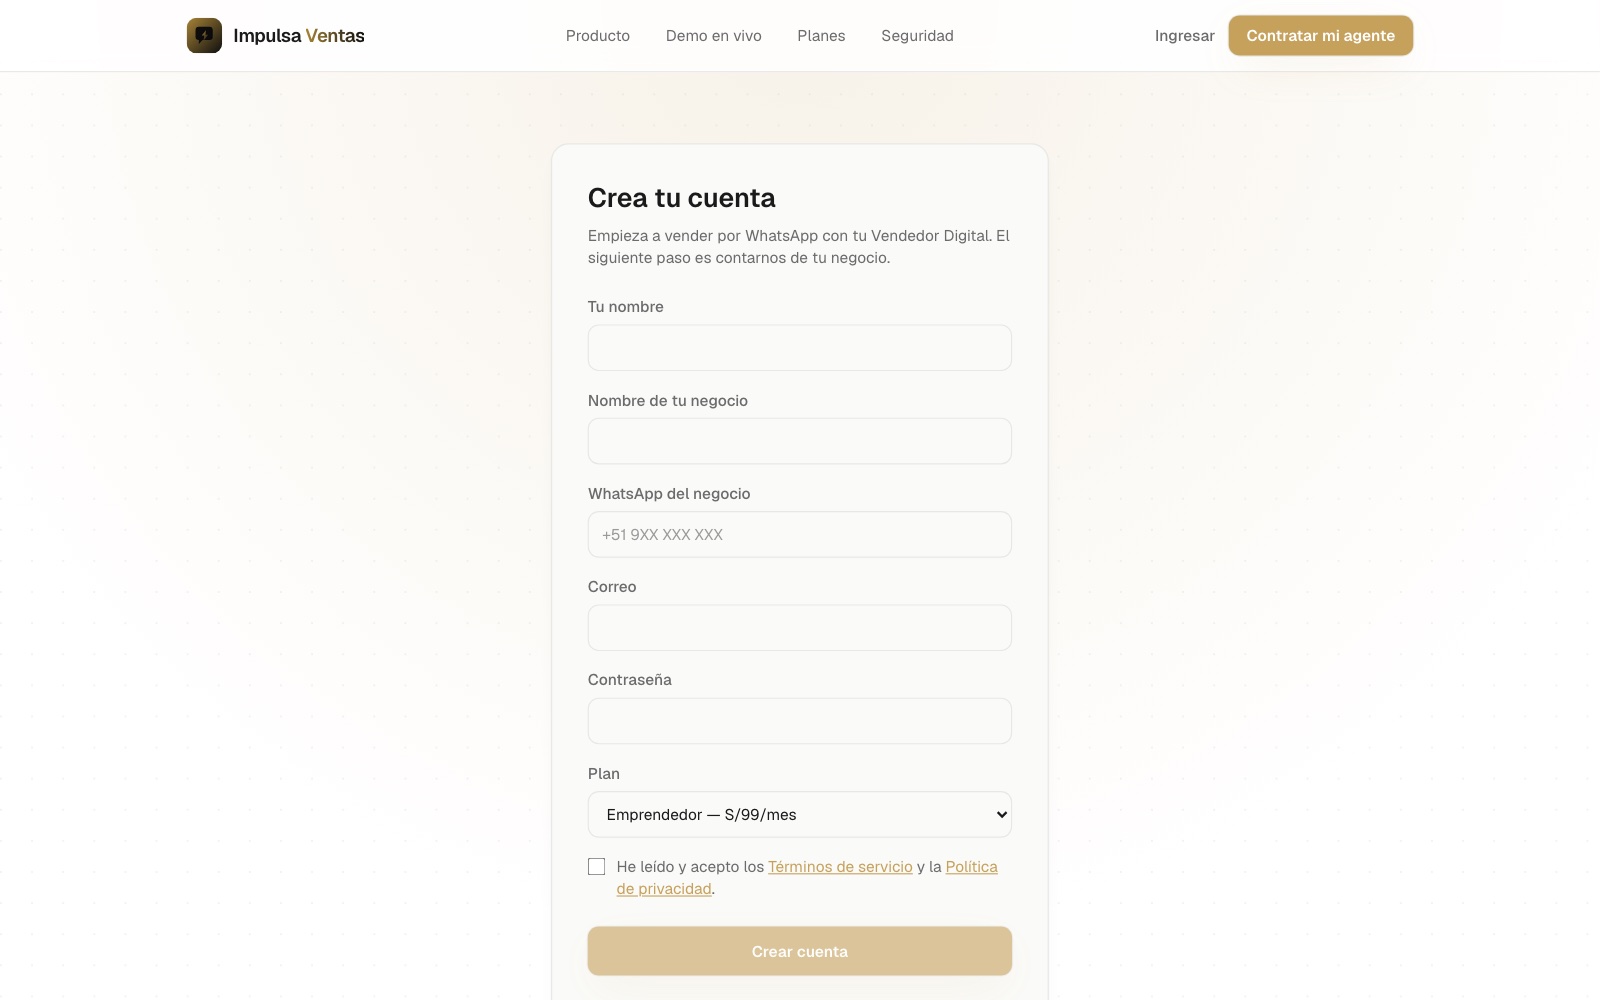Open the Política de privacidad link

(x=972, y=867)
